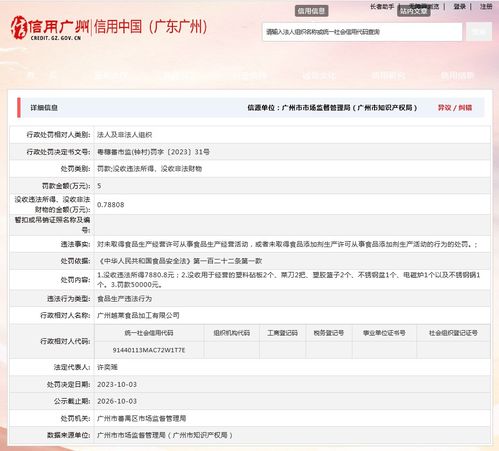Click the value 法人及非法人组织
This screenshot has width=499, height=451.
click(124, 135)
